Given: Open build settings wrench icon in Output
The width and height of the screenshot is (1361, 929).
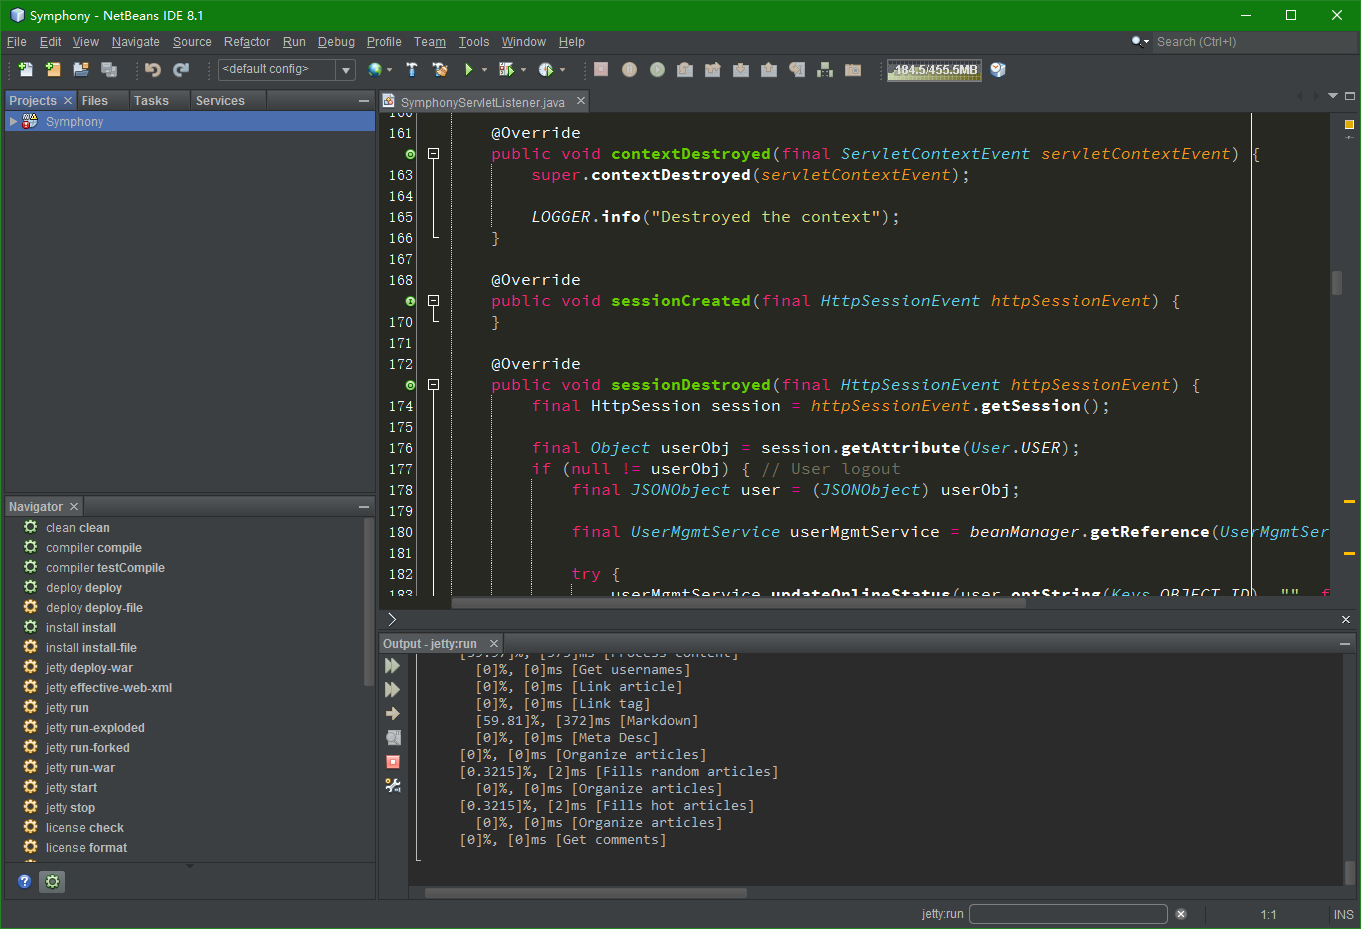Looking at the screenshot, I should pos(393,786).
